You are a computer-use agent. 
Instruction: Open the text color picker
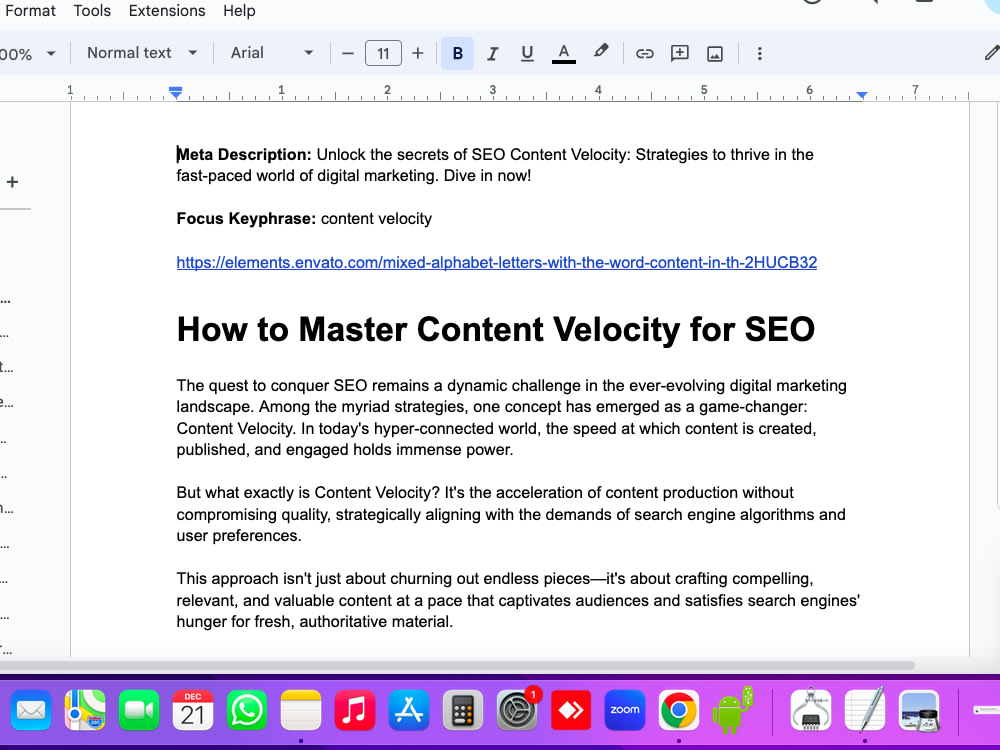tap(563, 54)
